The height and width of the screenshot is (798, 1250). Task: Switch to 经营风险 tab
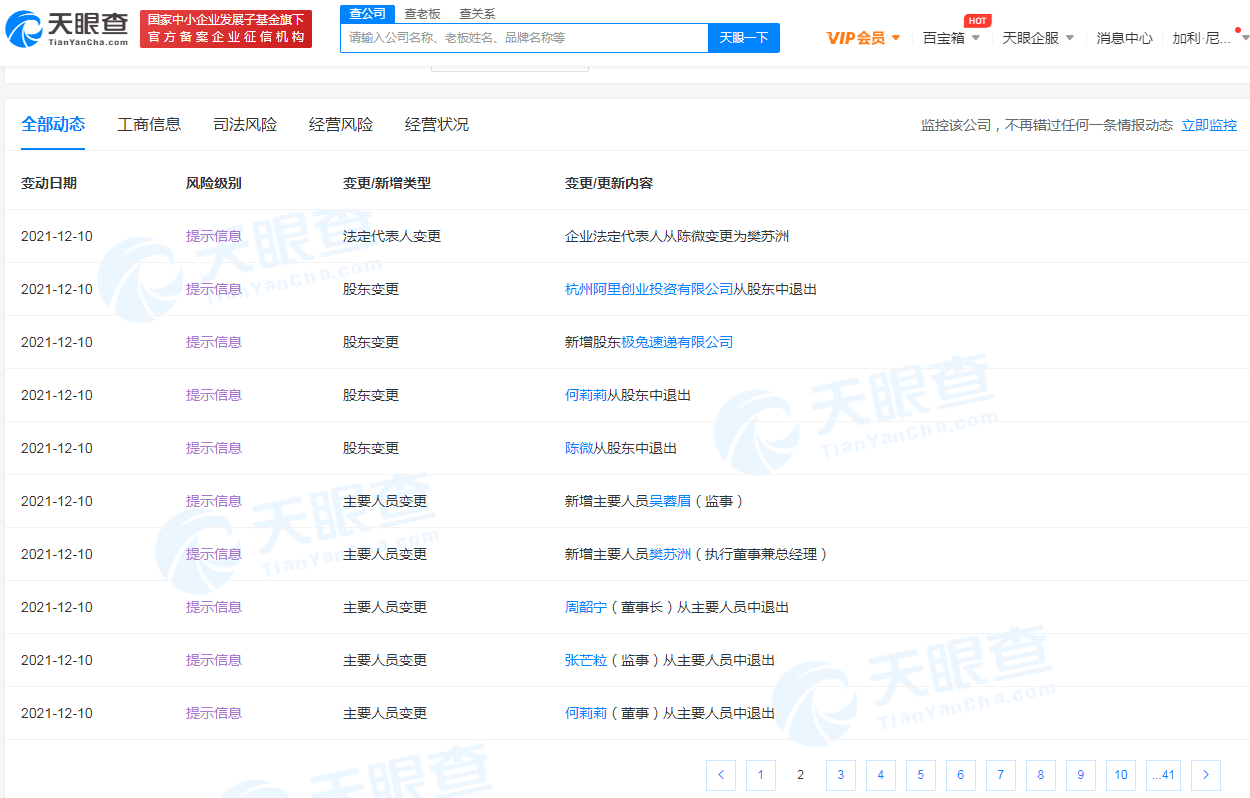pyautogui.click(x=341, y=124)
